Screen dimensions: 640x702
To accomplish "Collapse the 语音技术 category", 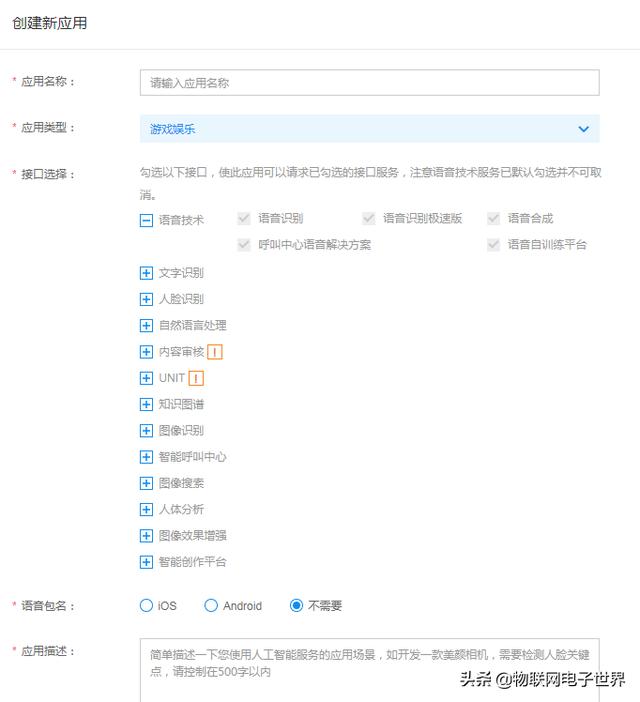I will click(146, 220).
